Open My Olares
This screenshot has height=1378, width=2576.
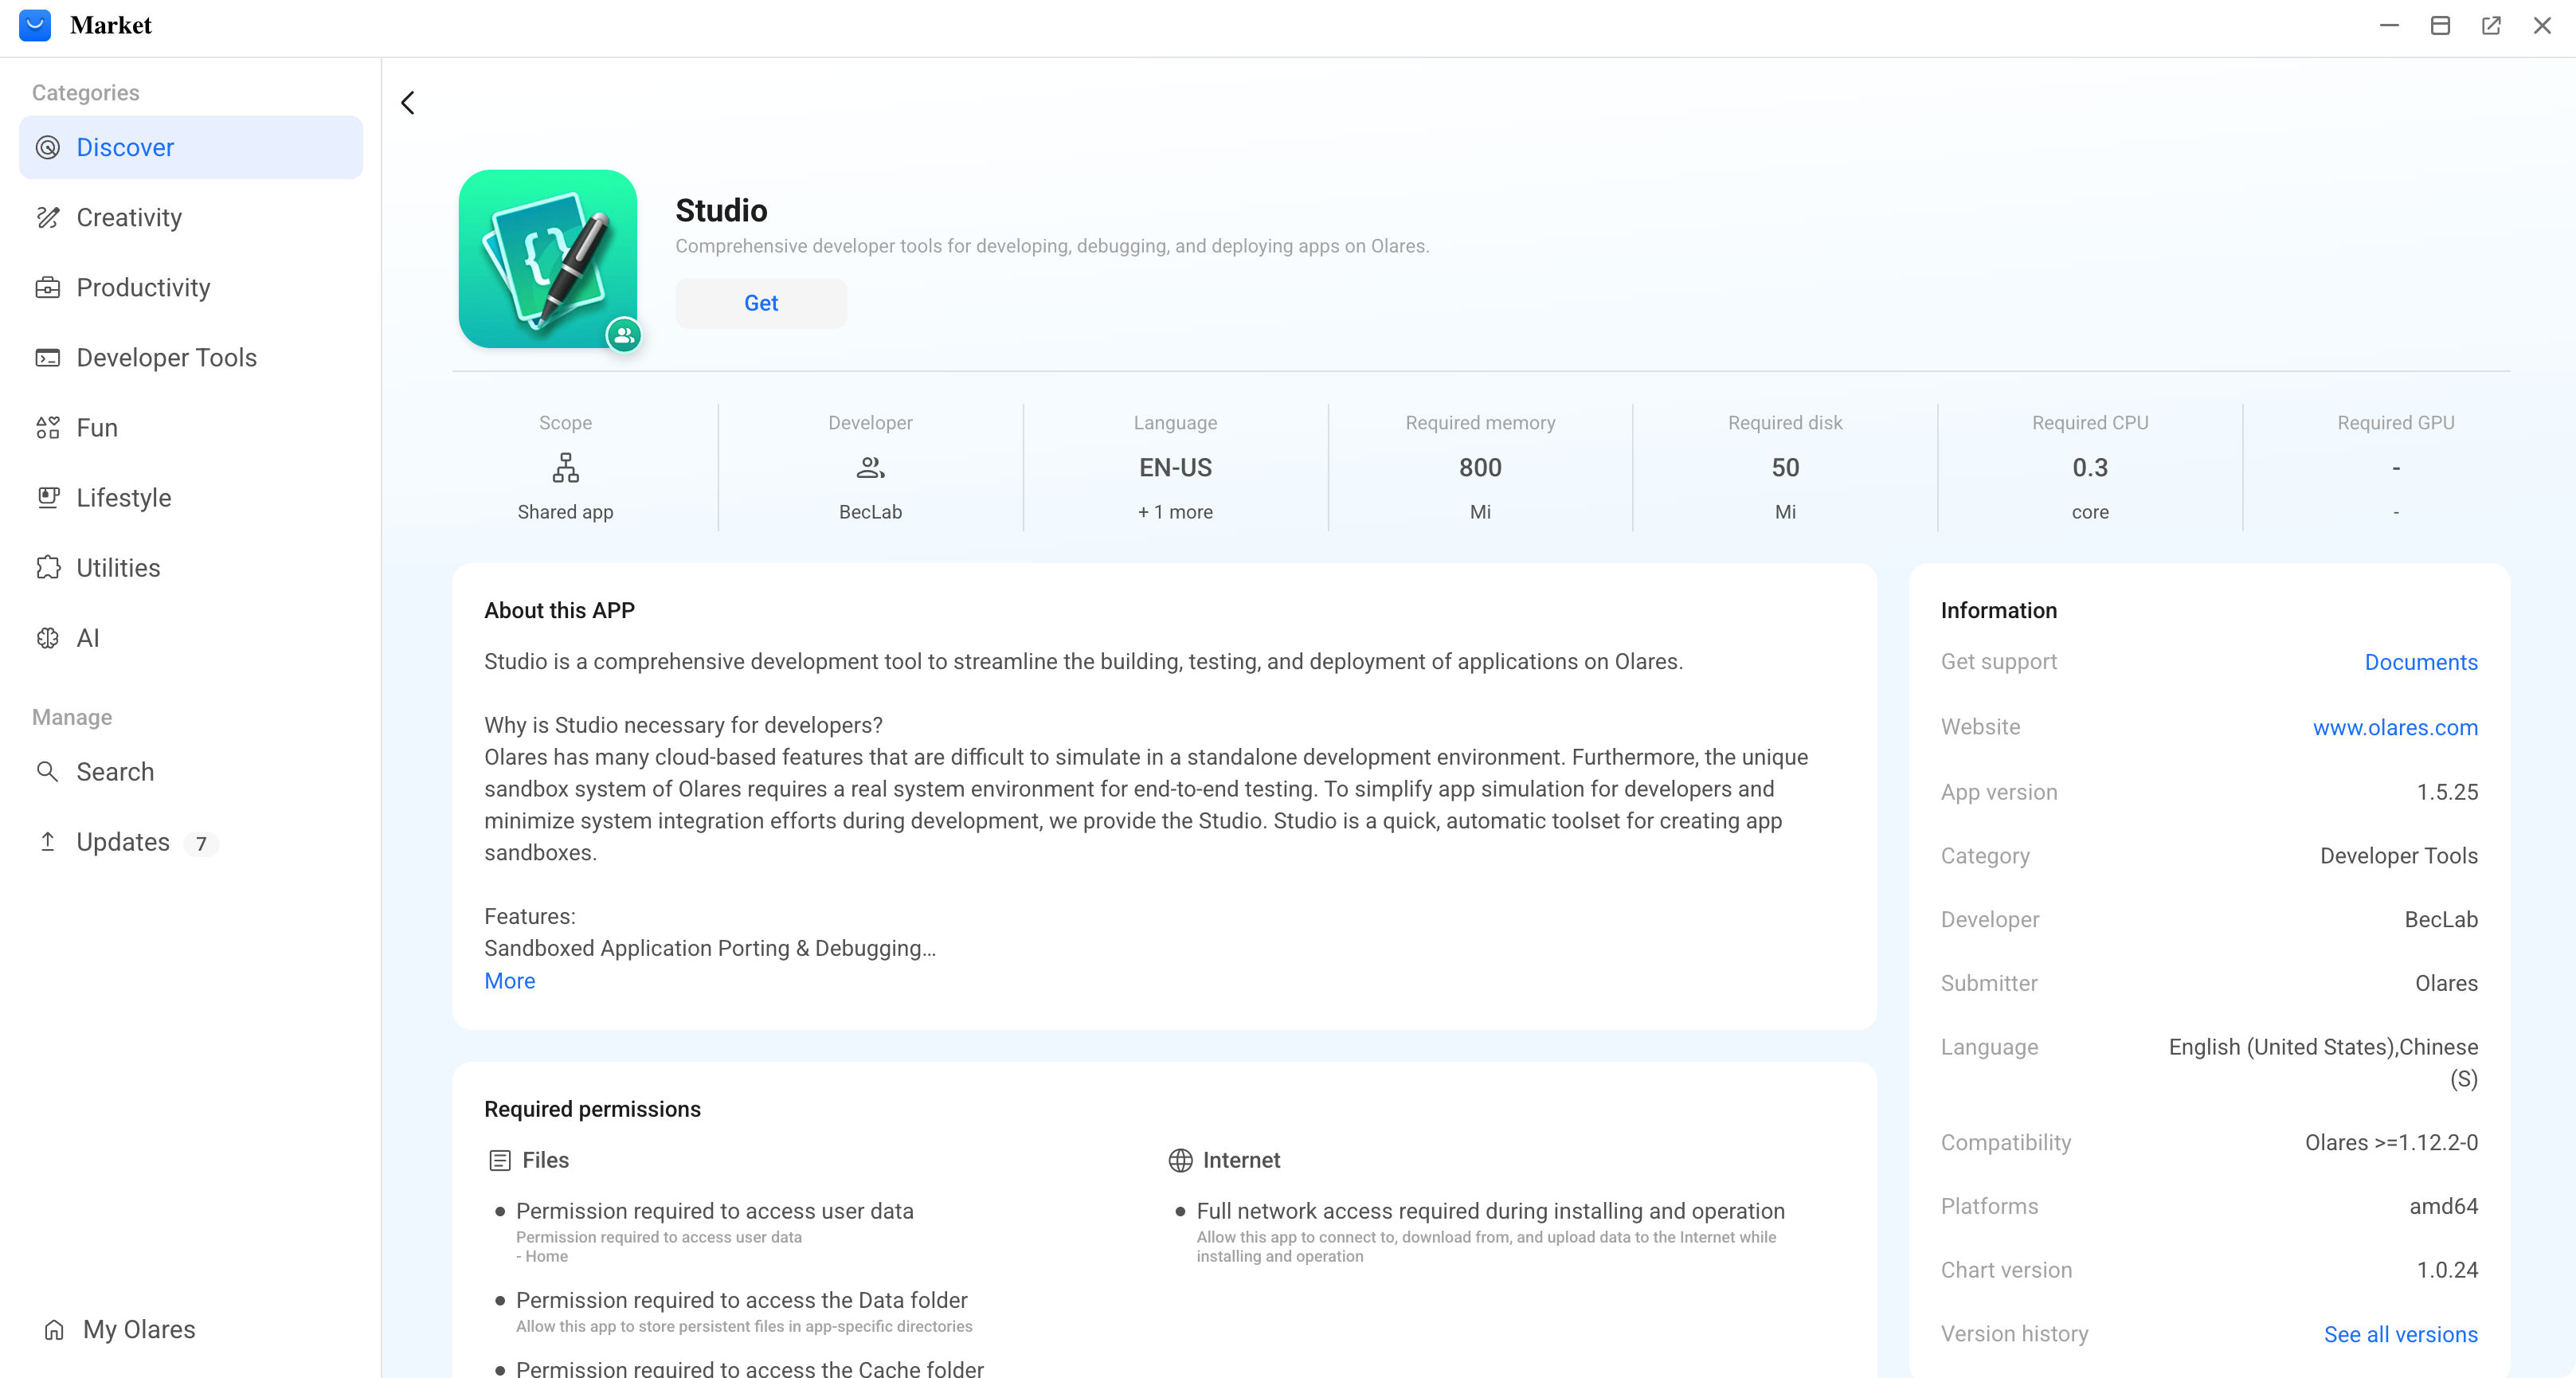(x=139, y=1329)
